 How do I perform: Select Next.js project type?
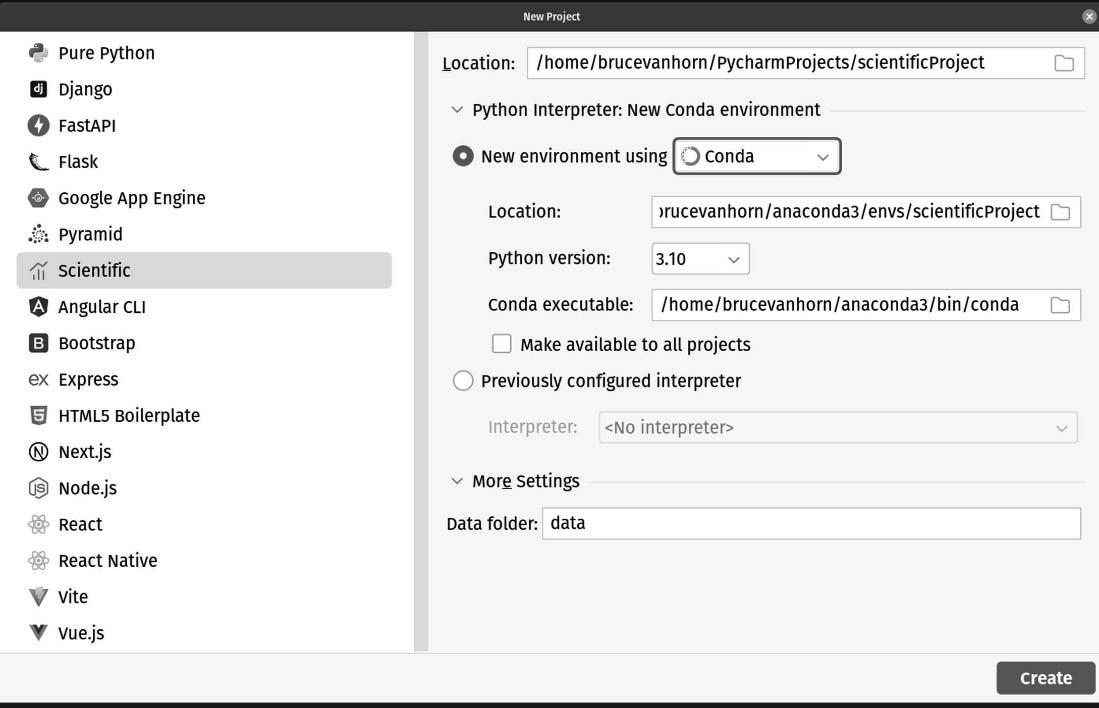pos(204,452)
